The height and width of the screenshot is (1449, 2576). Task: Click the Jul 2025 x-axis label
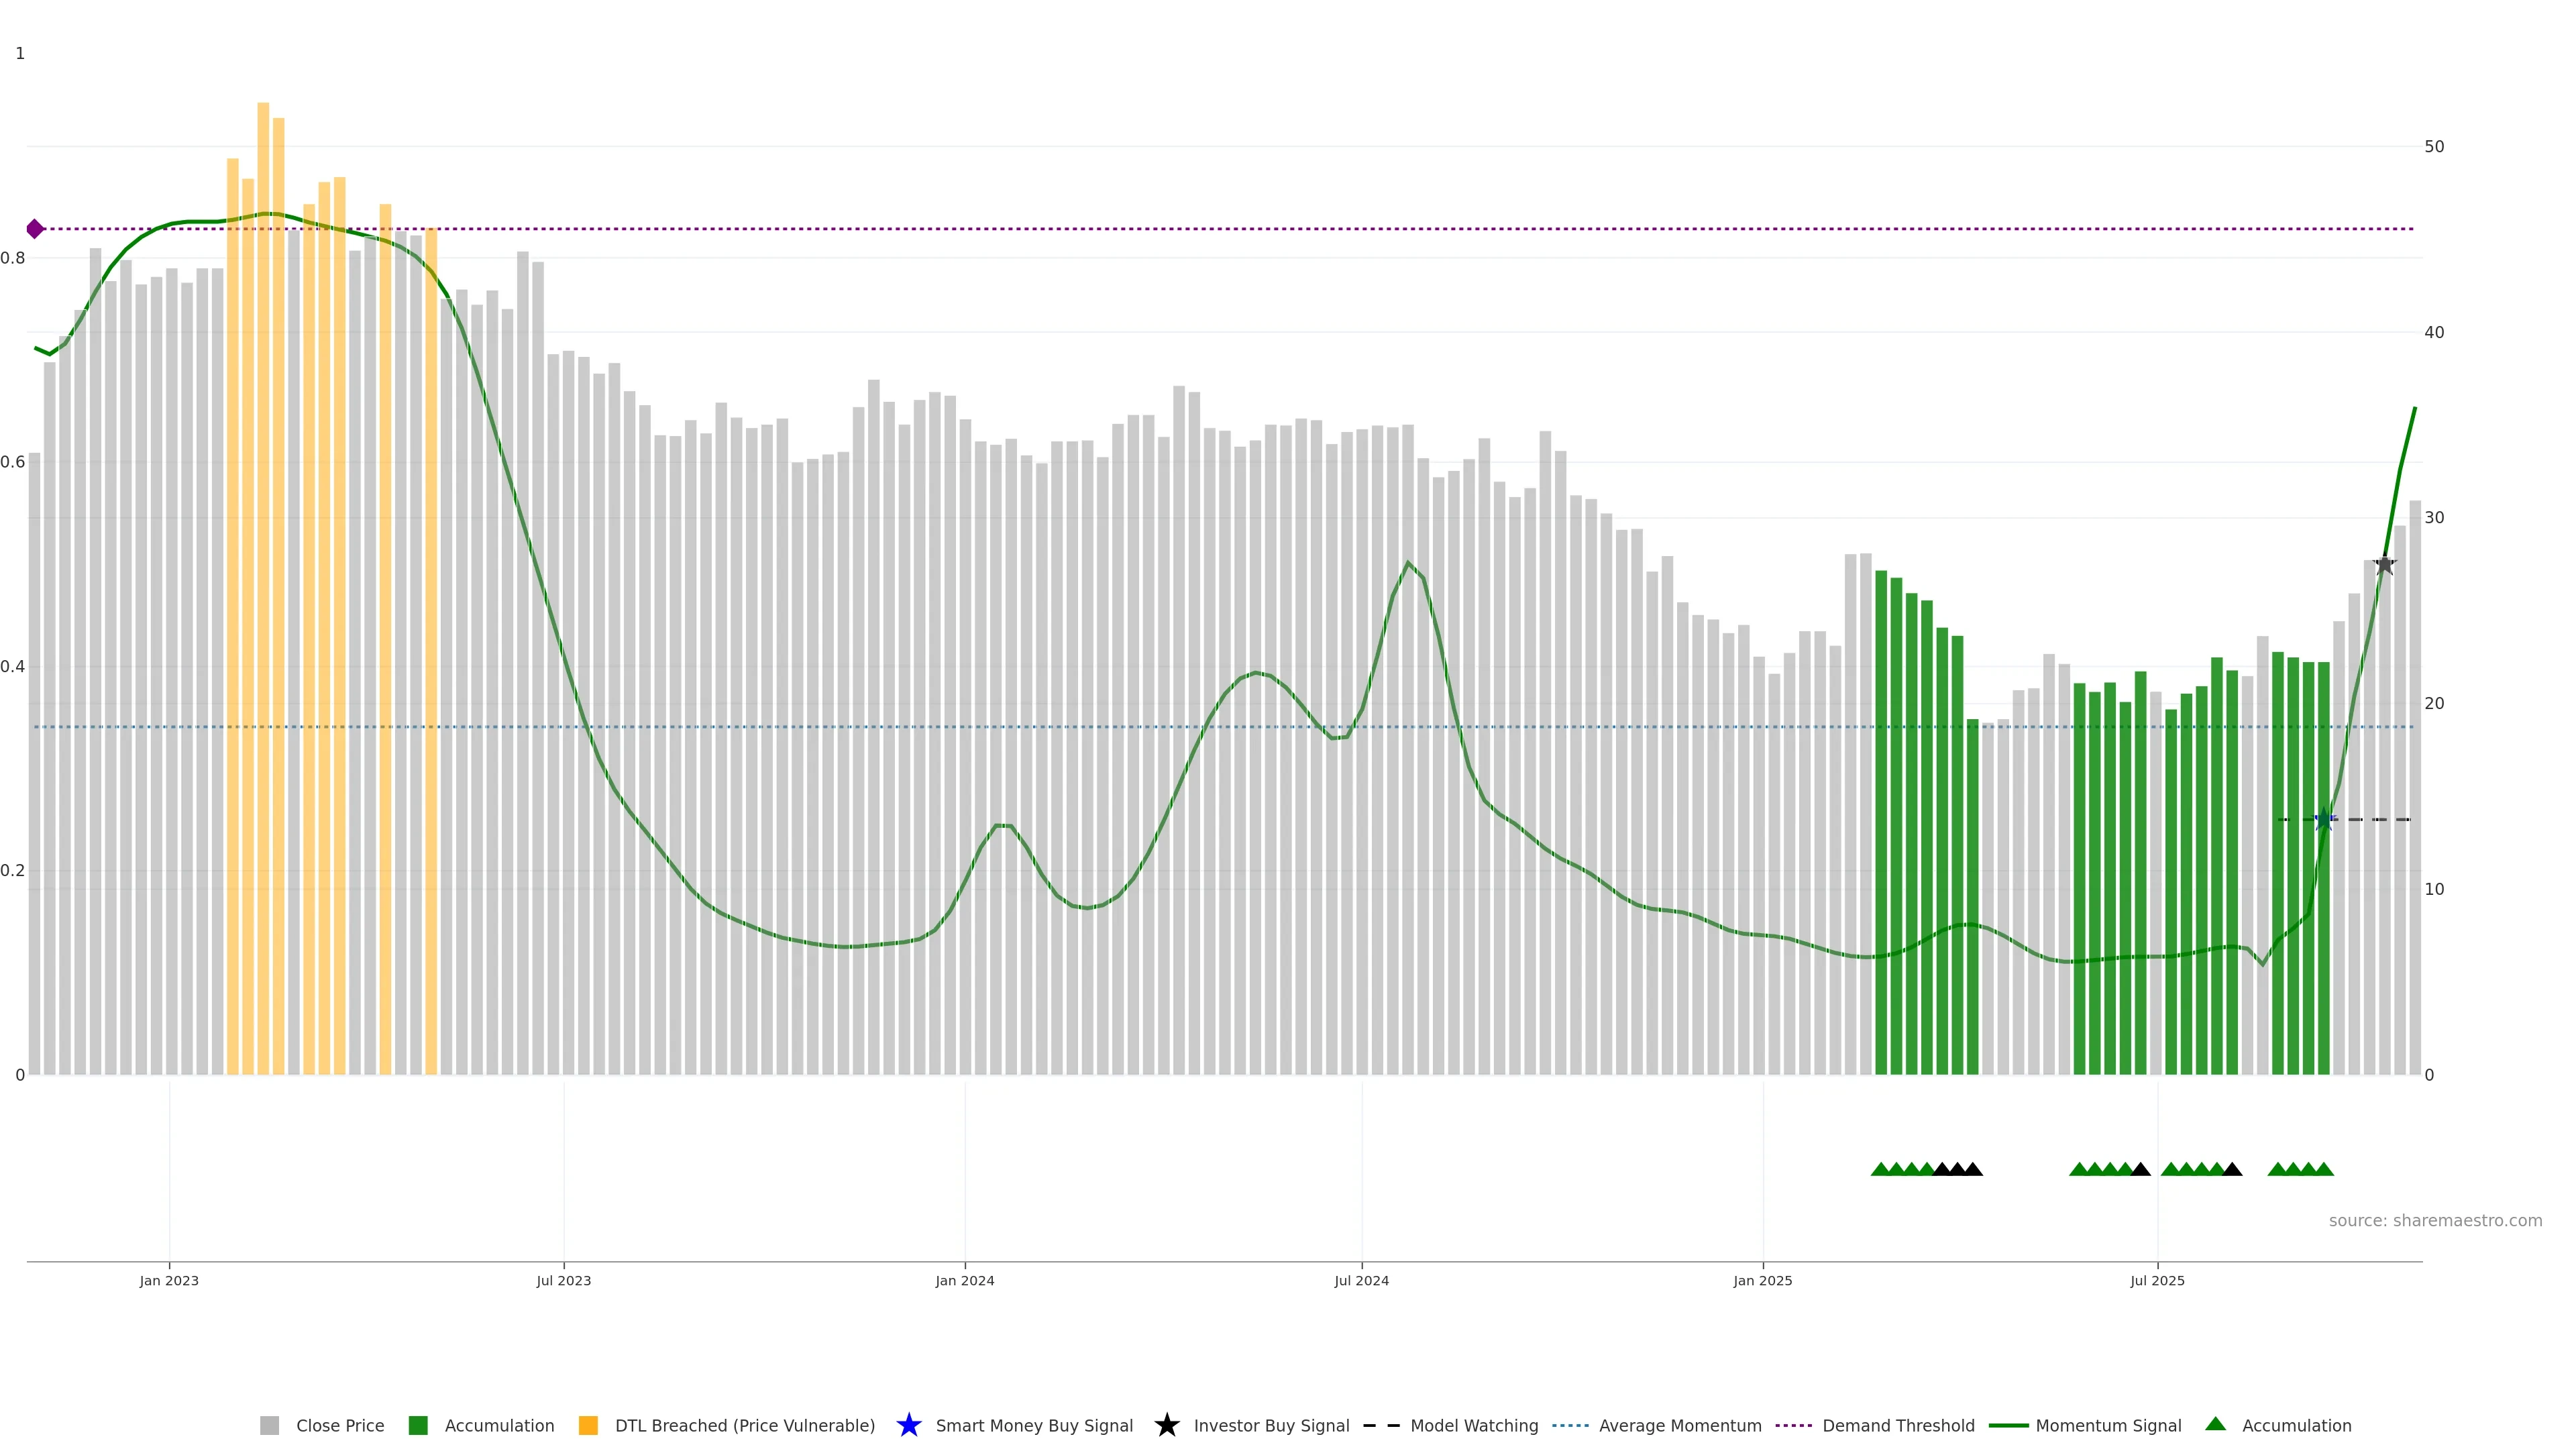pyautogui.click(x=2157, y=1281)
